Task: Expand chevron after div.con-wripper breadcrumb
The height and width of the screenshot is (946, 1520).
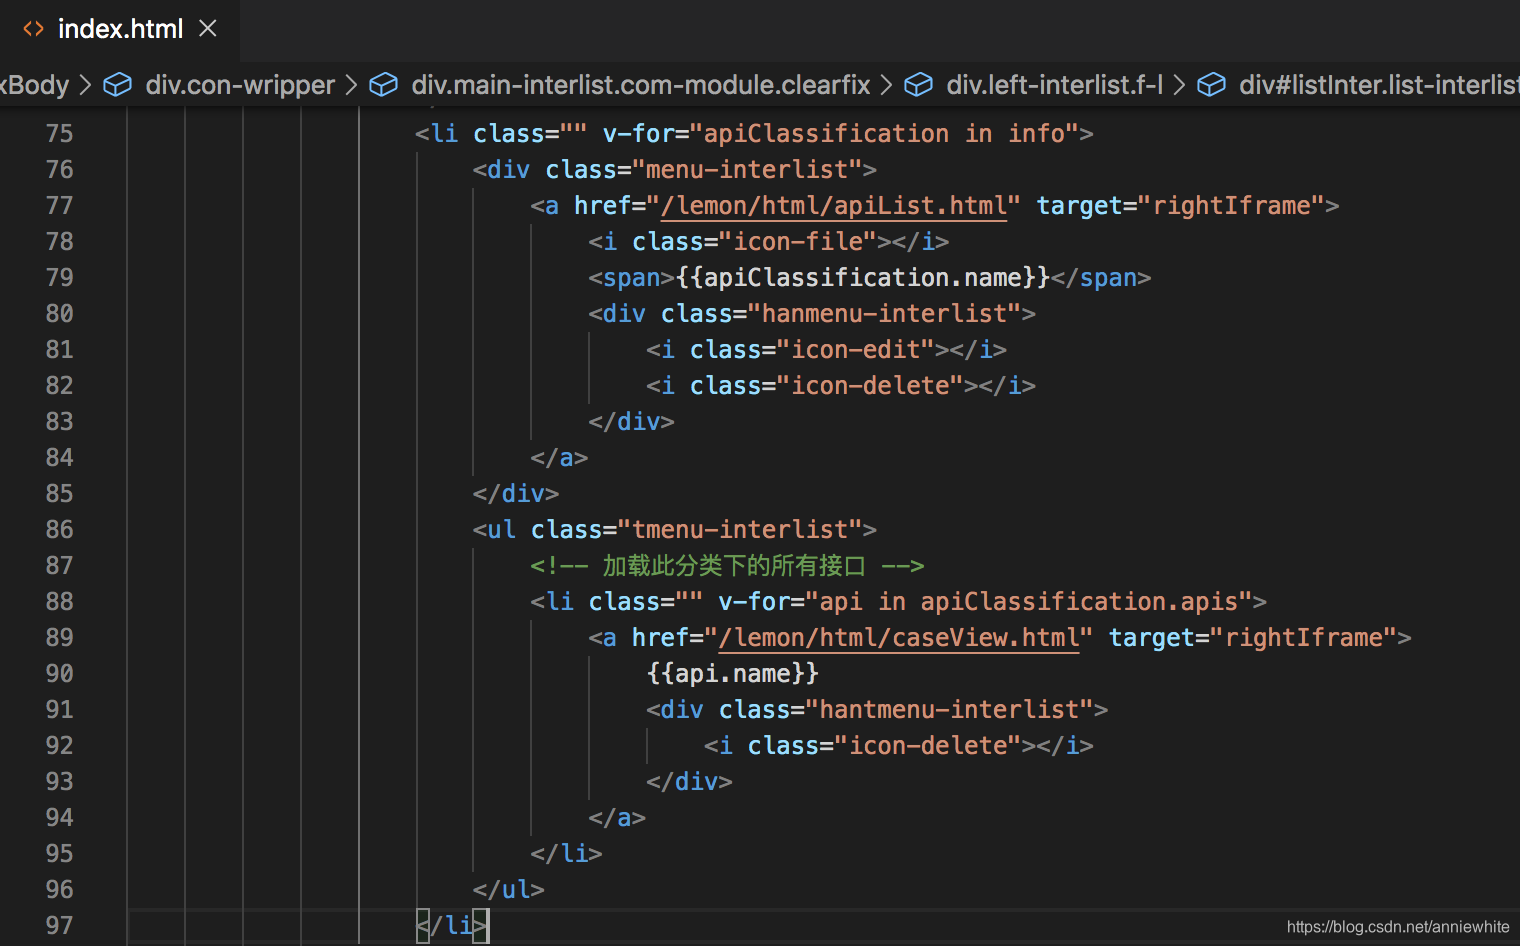Action: (352, 85)
